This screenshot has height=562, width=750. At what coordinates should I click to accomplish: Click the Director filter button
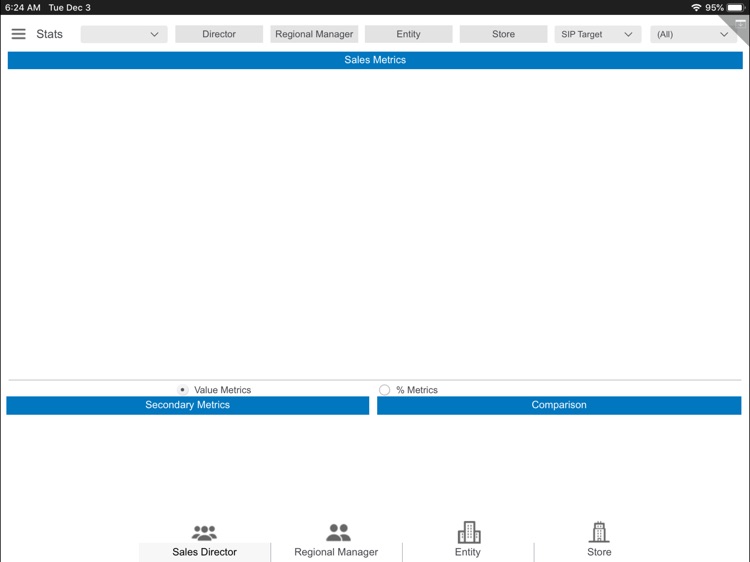pos(219,34)
